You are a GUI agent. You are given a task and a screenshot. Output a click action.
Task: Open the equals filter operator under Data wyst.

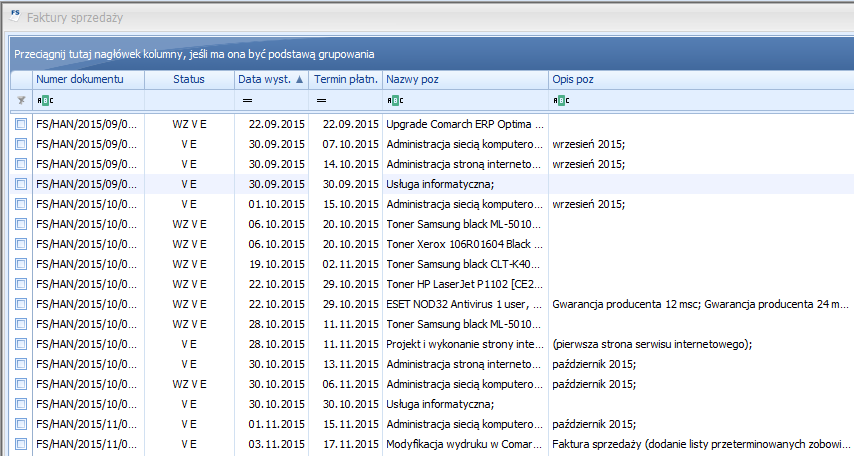247,100
